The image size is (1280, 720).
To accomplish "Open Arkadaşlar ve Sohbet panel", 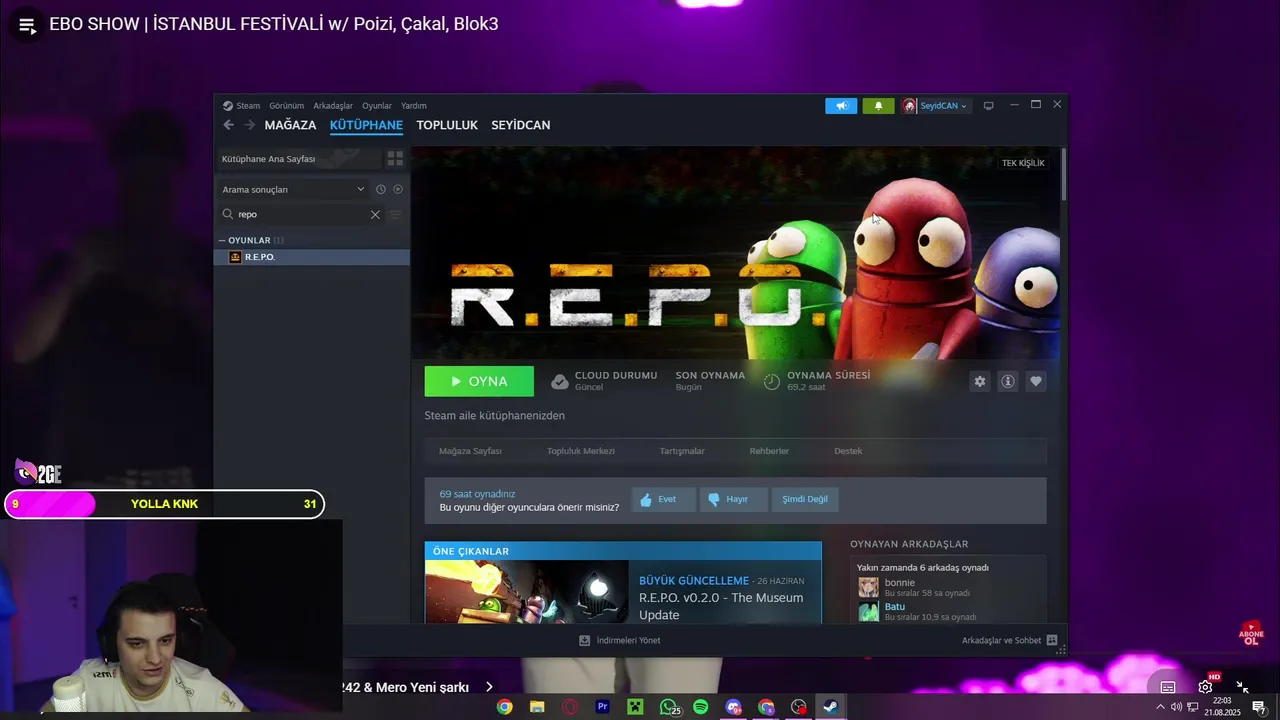I will click(1010, 640).
